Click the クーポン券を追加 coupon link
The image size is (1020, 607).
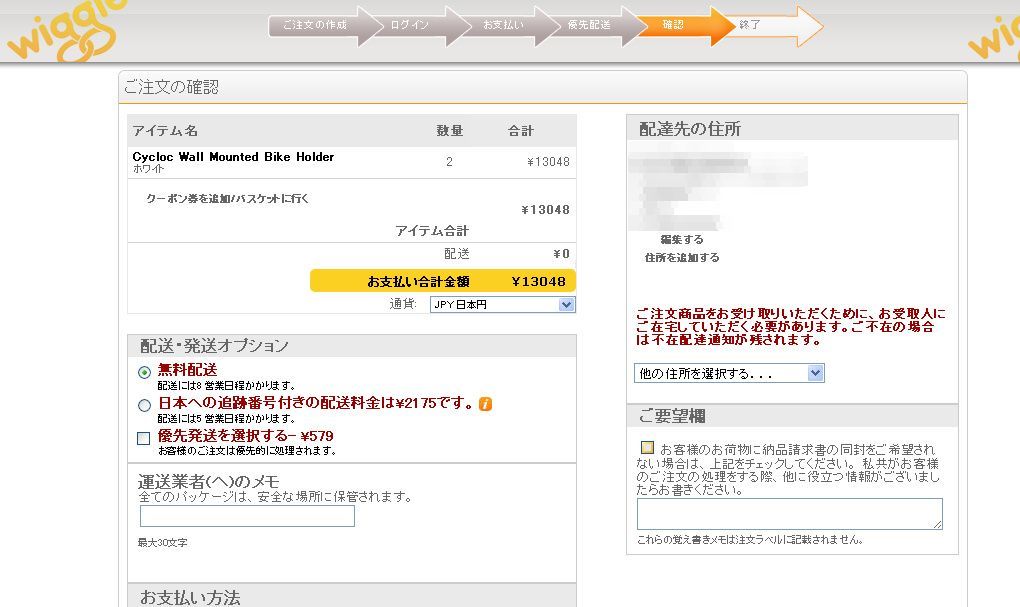coord(228,199)
